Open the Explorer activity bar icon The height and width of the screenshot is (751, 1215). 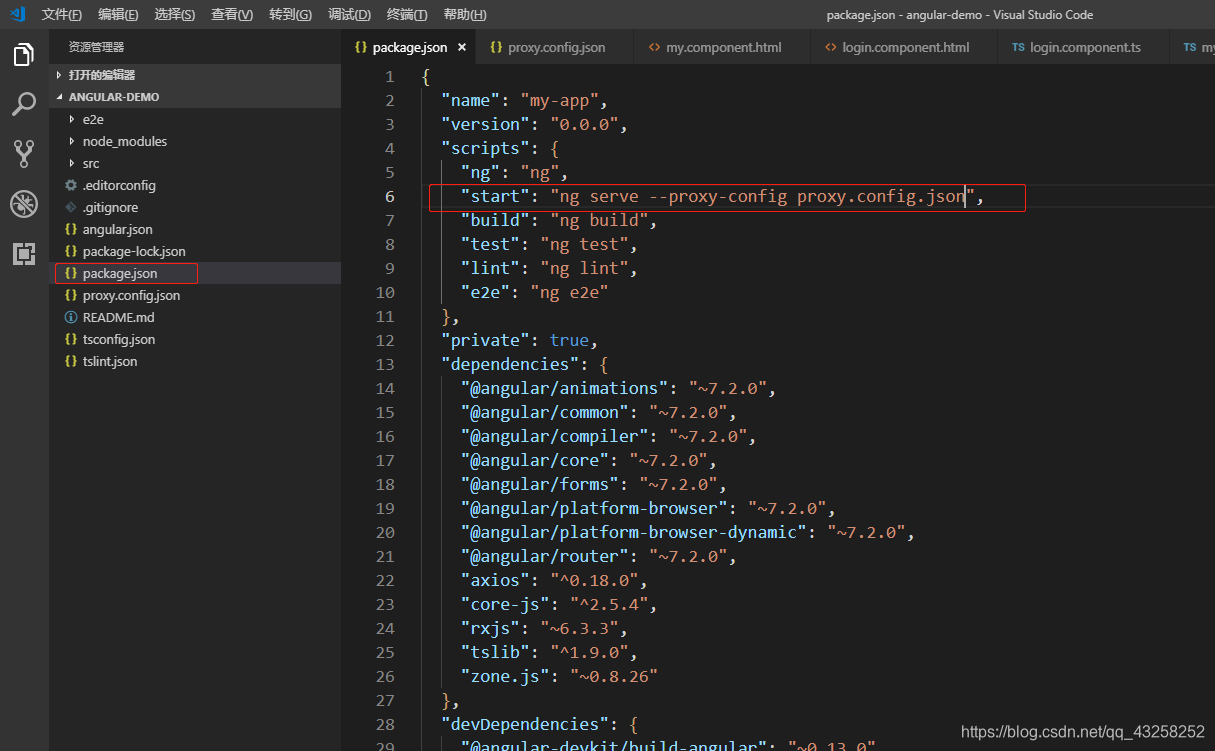[24, 55]
